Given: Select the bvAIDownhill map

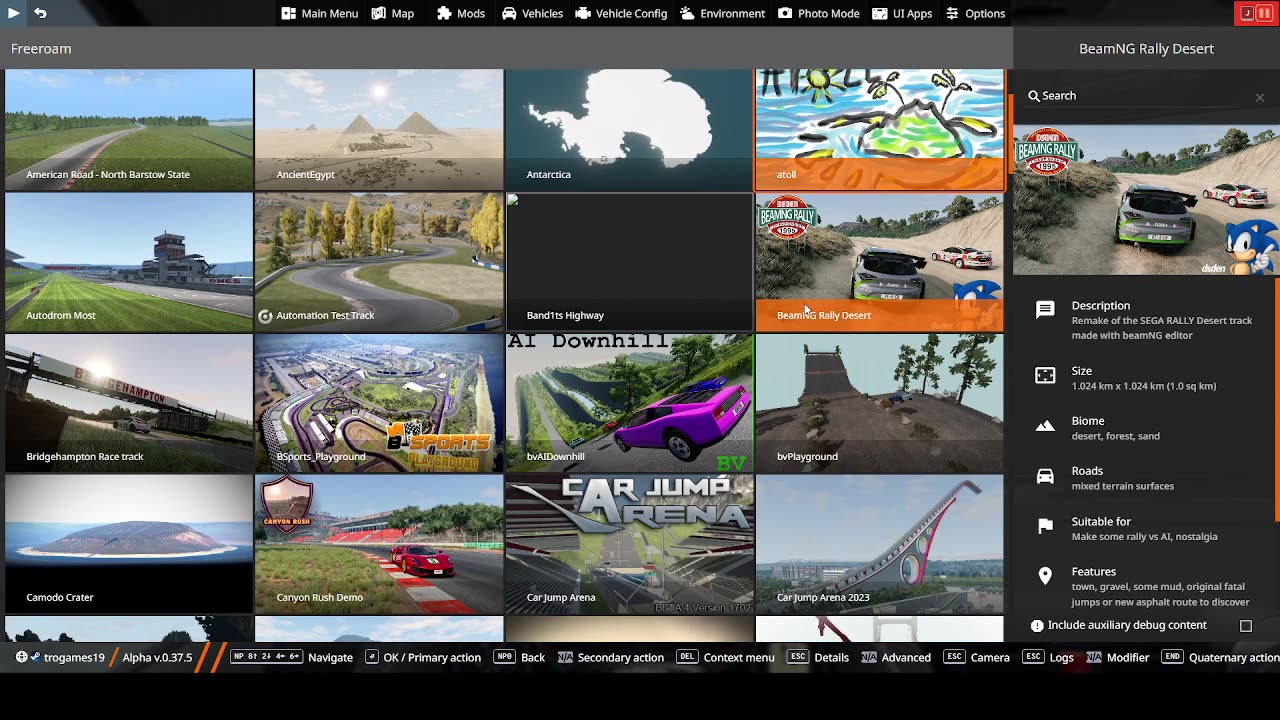Looking at the screenshot, I should click(629, 403).
